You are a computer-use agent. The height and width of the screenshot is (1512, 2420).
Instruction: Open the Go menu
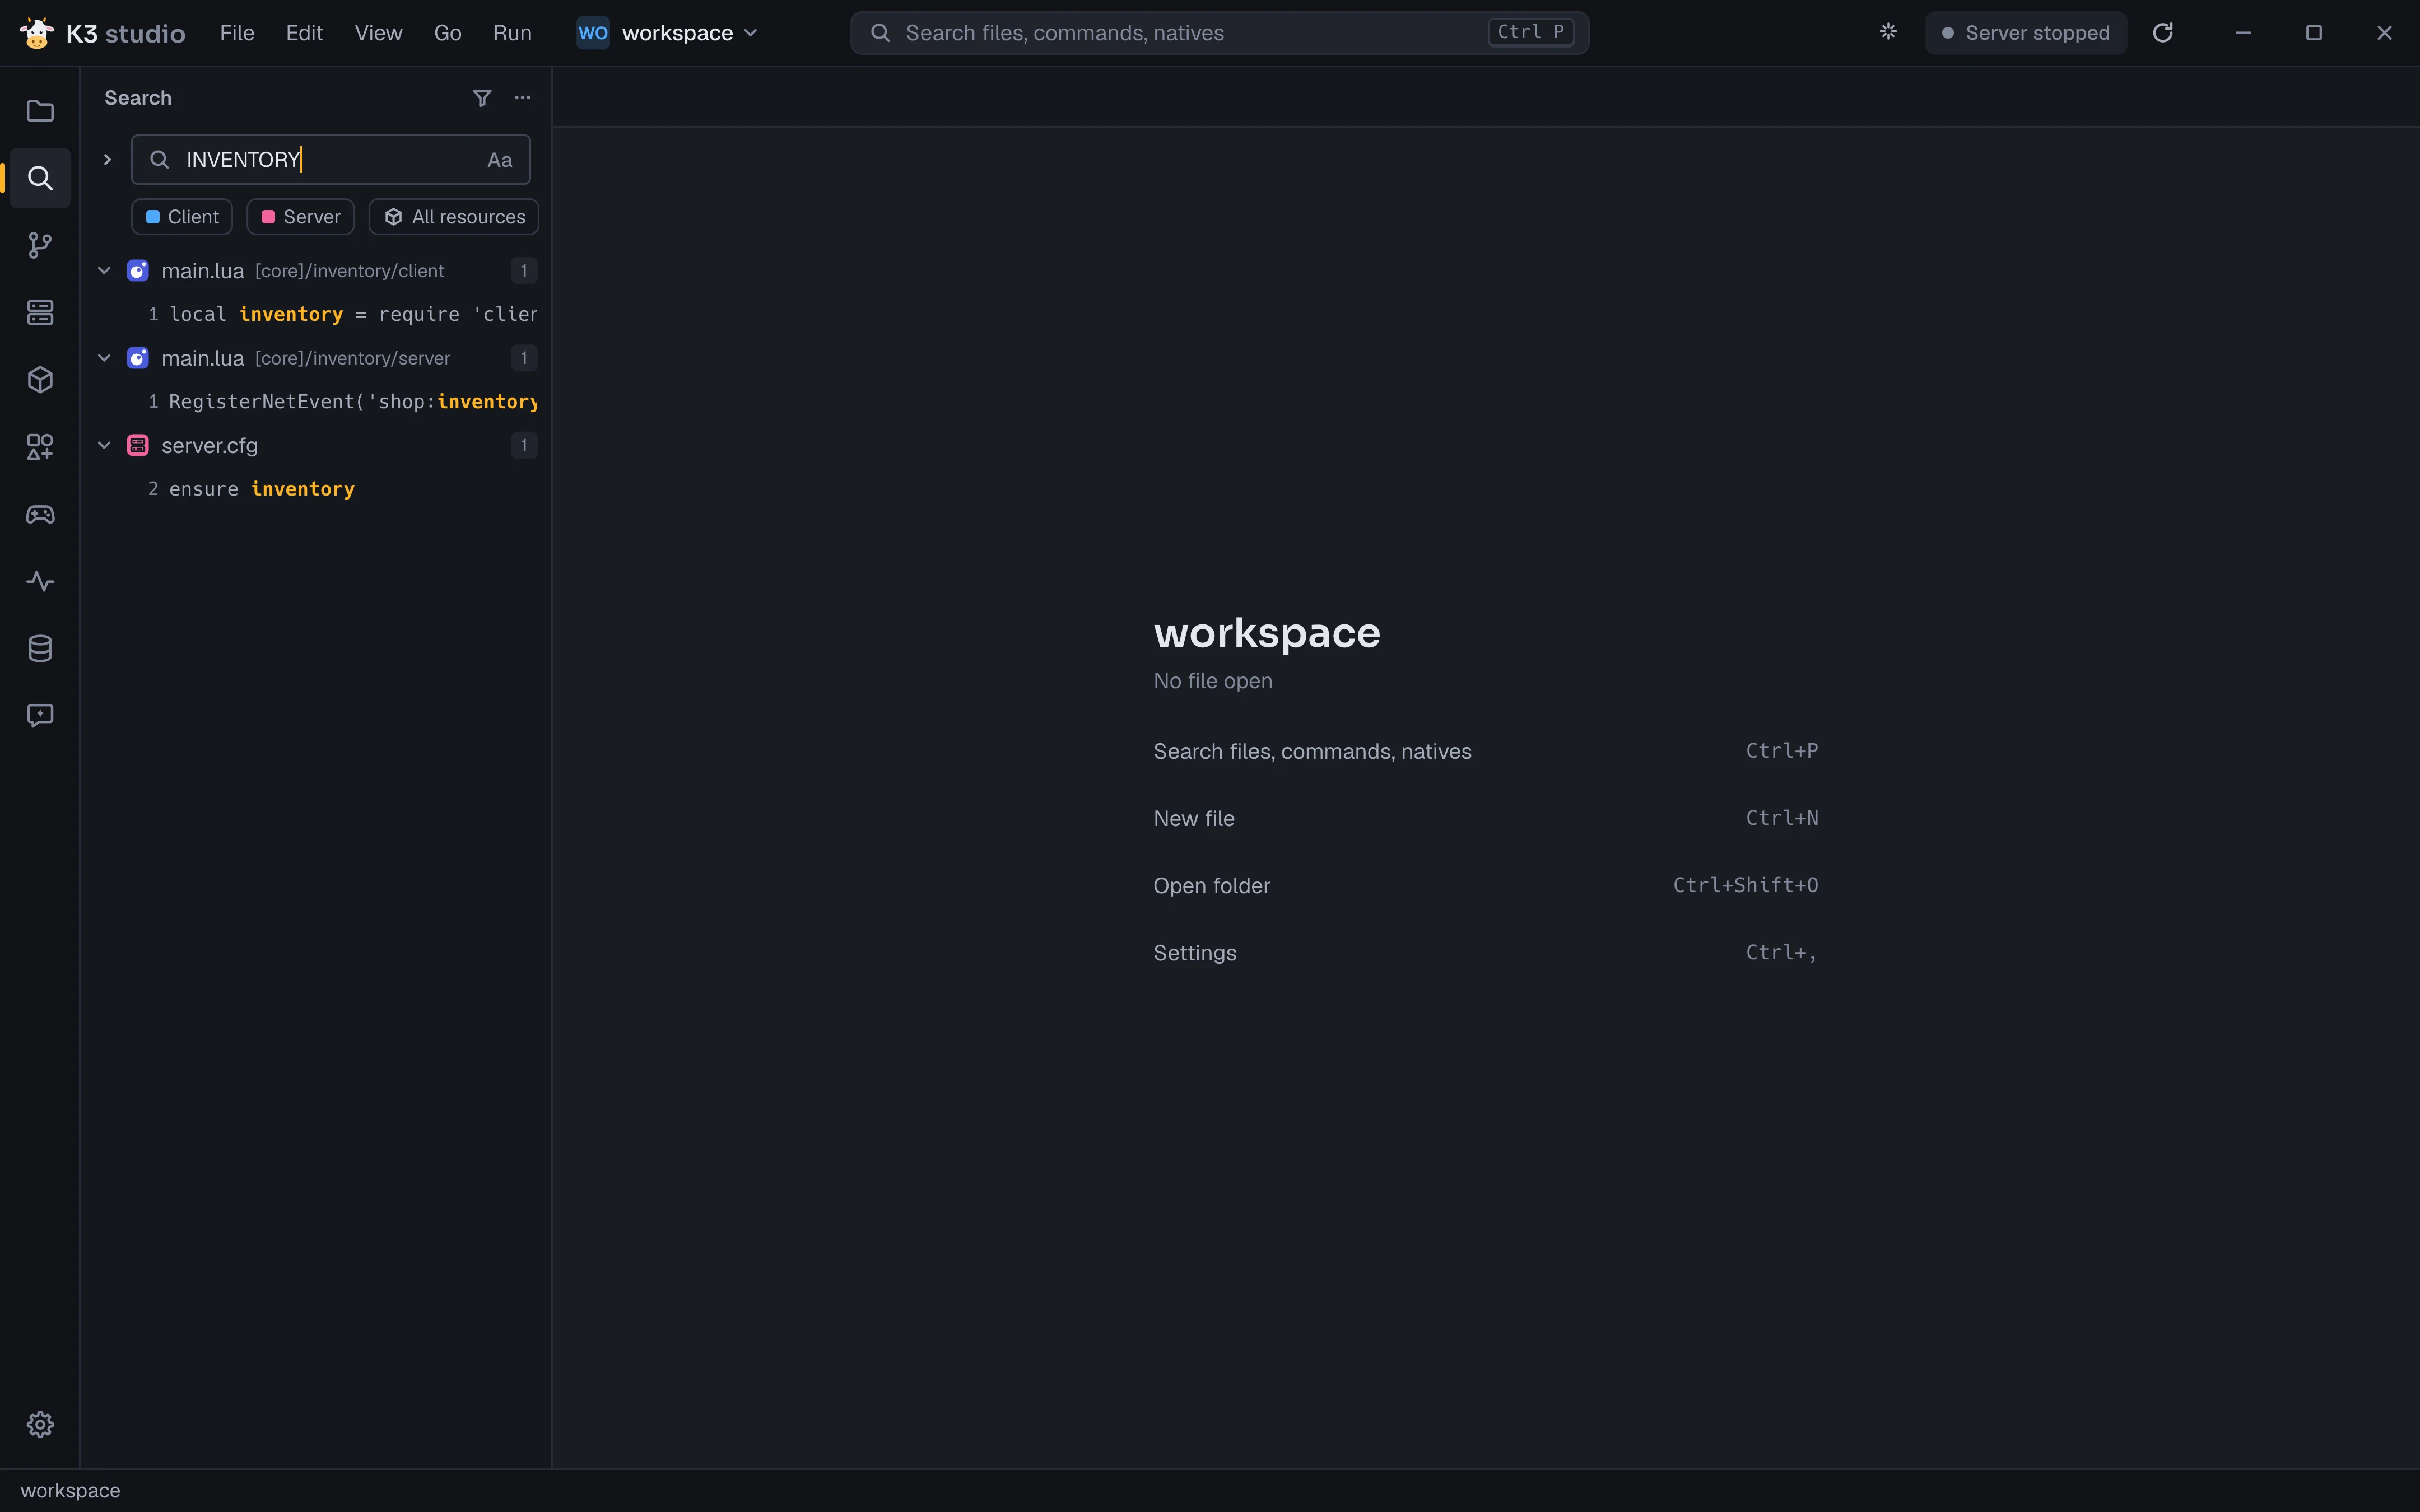pos(448,33)
